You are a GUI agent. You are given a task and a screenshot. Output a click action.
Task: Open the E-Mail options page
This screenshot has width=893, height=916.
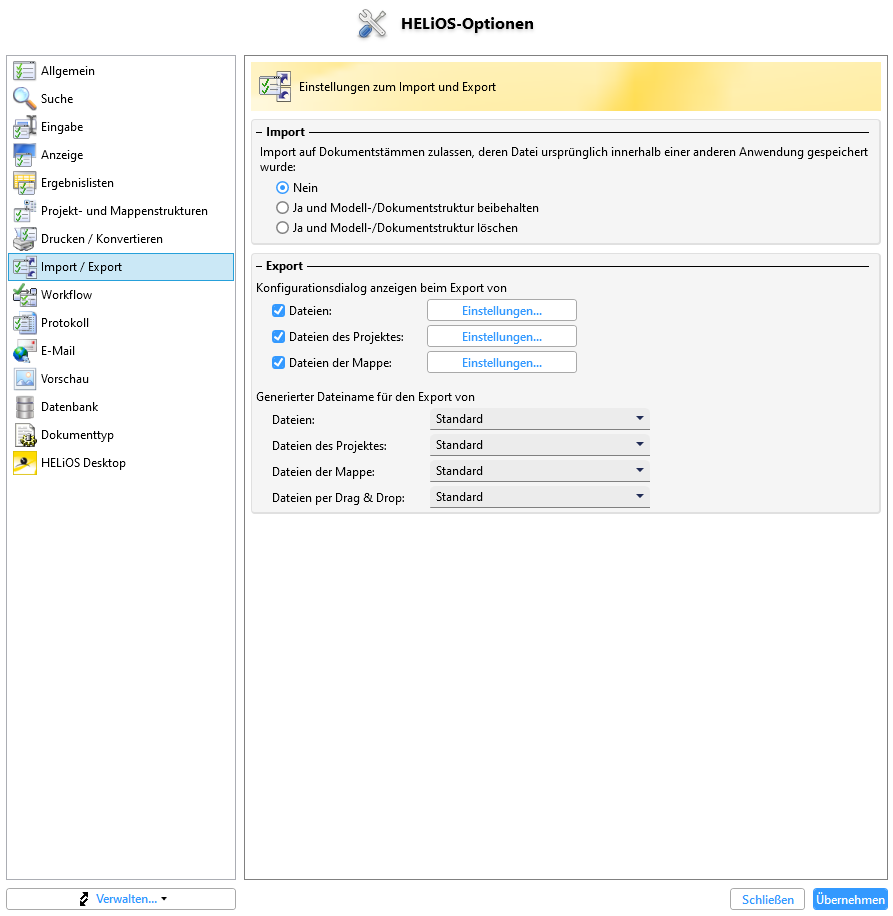click(121, 351)
